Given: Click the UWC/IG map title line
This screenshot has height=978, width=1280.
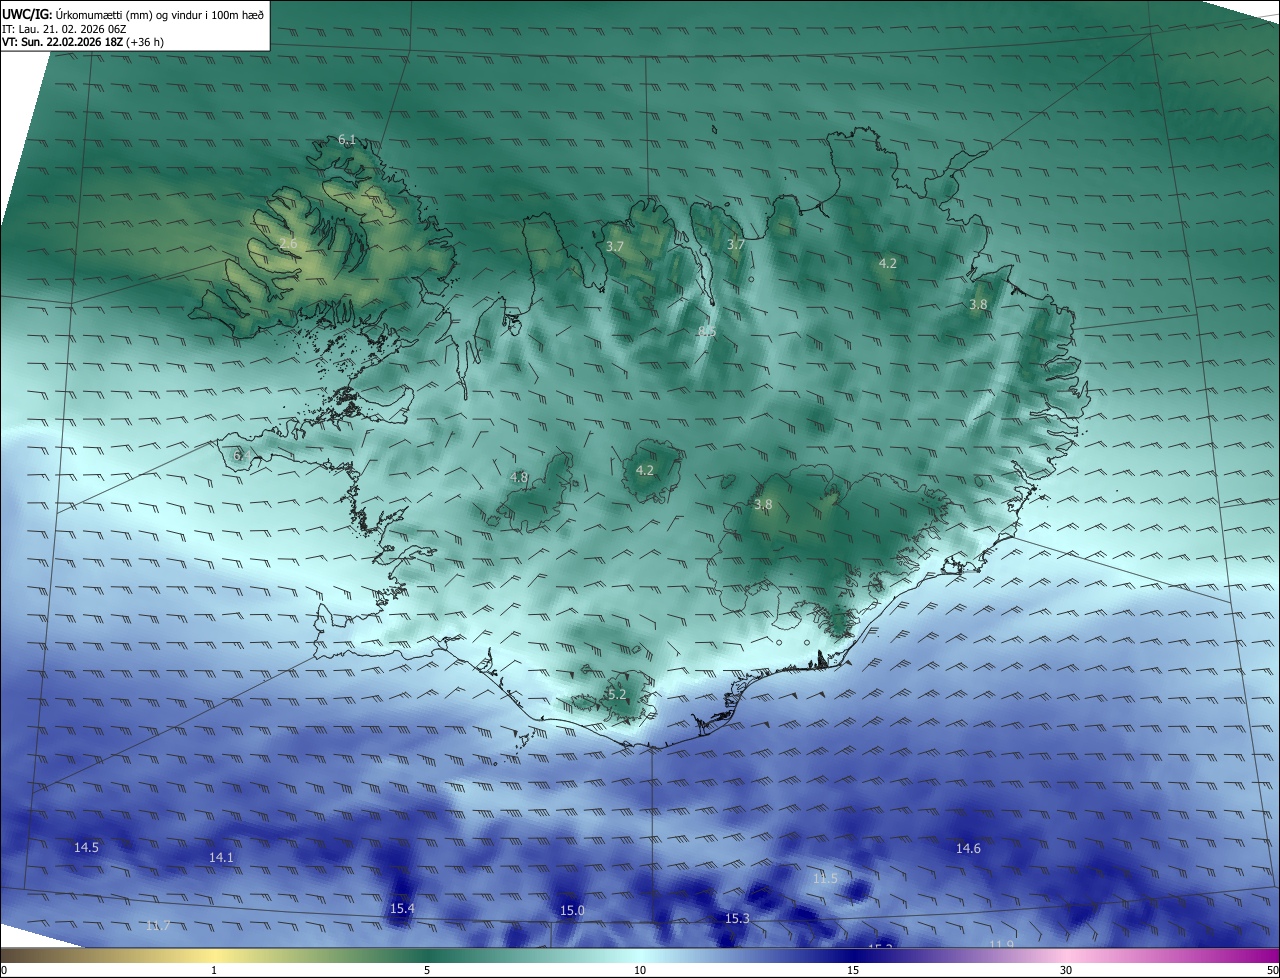Looking at the screenshot, I should [x=133, y=14].
